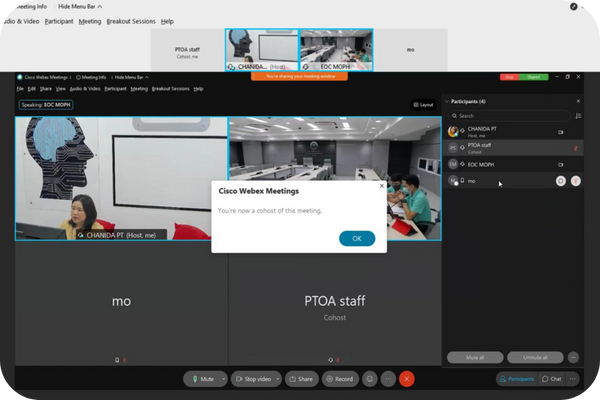Open the participant list sort icon
The image size is (600, 400).
(x=578, y=116)
